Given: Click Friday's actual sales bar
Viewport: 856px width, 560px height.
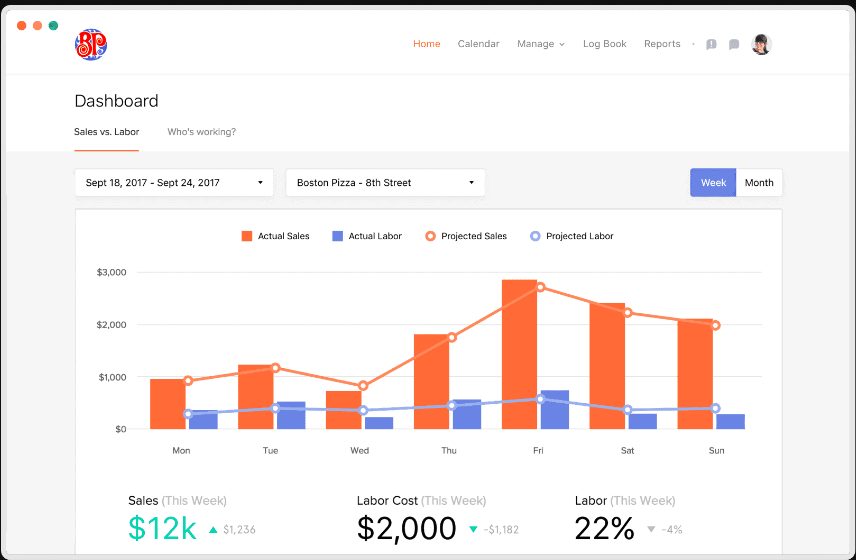Looking at the screenshot, I should pos(519,355).
